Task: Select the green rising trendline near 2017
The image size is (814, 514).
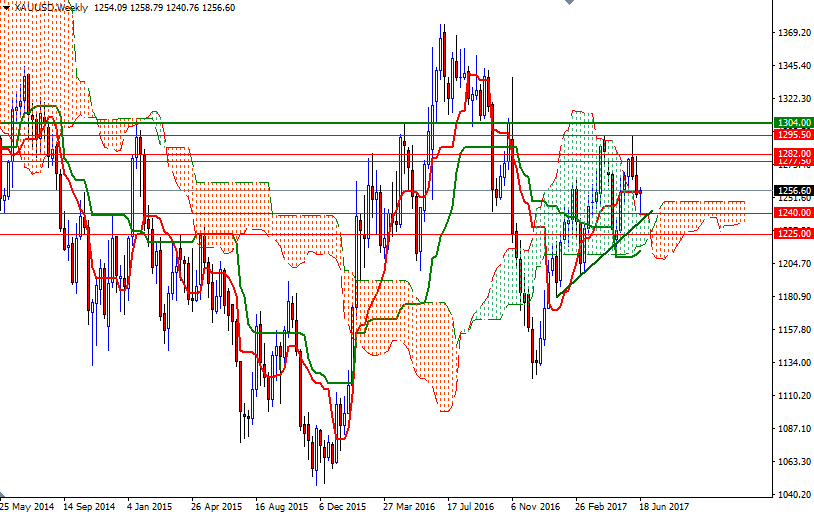Action: tap(600, 256)
